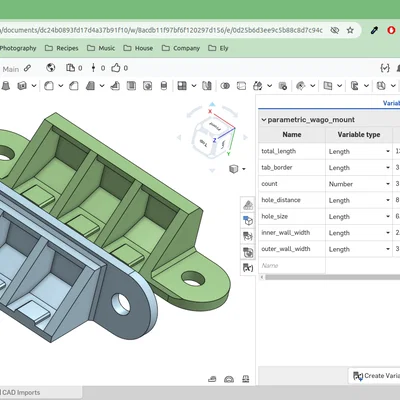Click the Name column header
Viewport: 400px width, 400px height.
point(292,135)
